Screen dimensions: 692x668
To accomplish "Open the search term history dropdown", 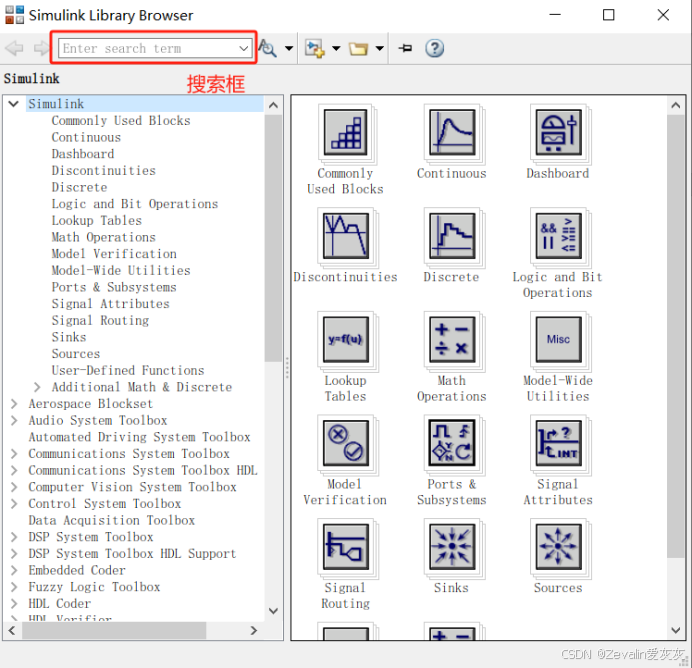I will pos(244,48).
